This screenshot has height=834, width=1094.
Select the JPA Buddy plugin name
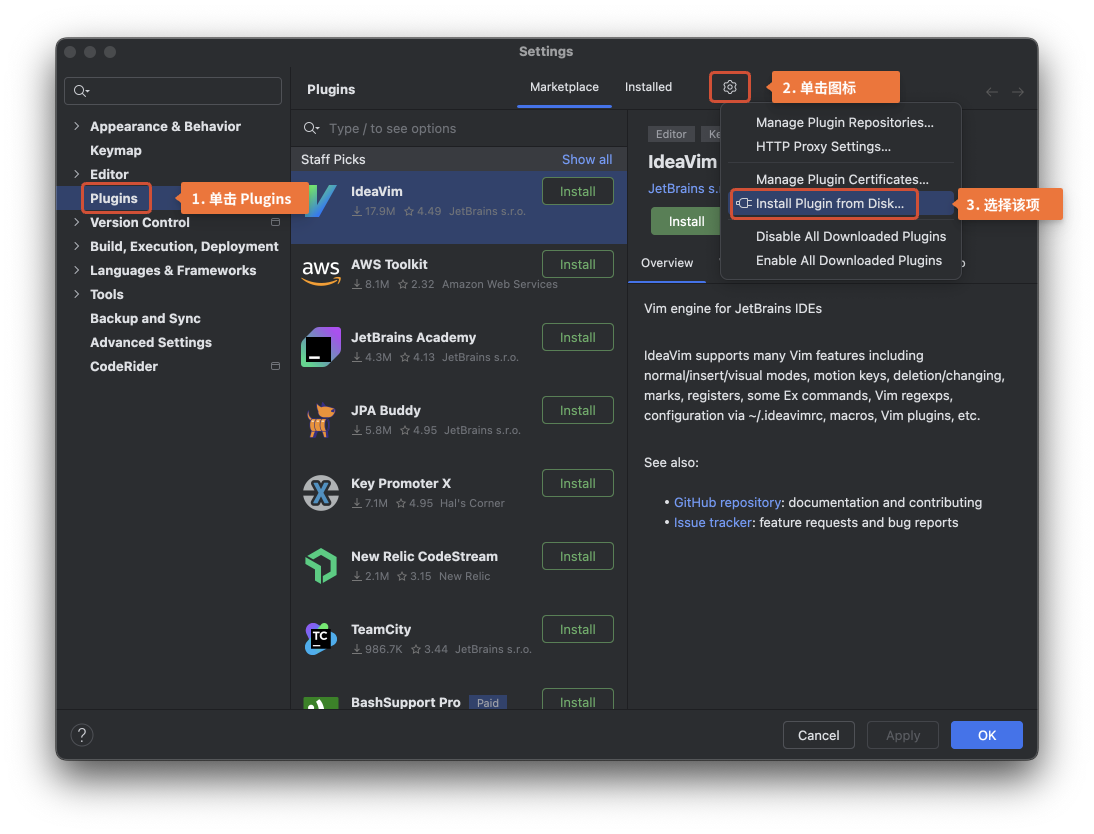386,410
